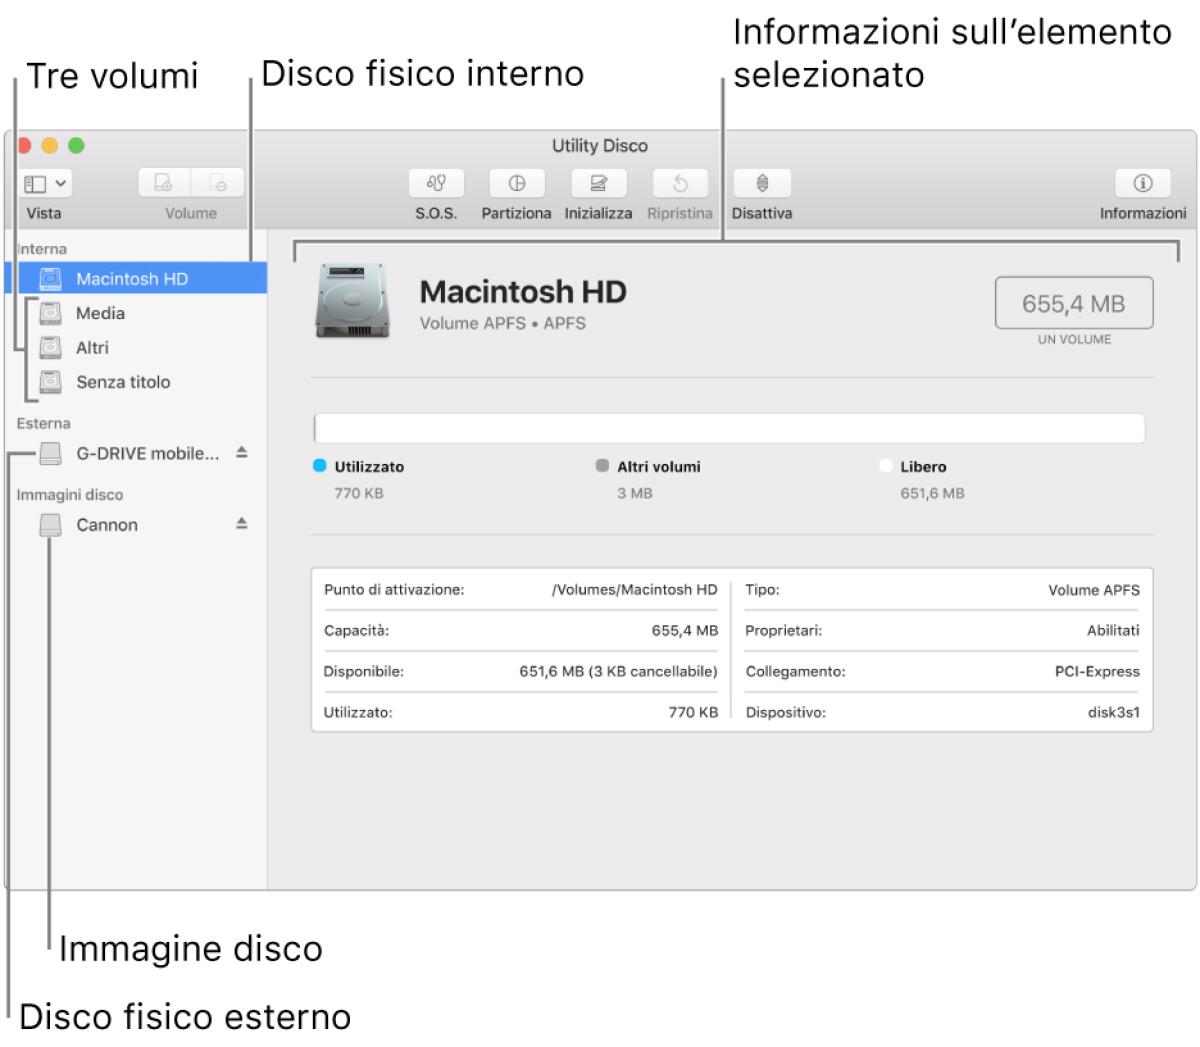Open Informazioni for the volume
Viewport: 1200px width, 1047px height.
[x=1141, y=182]
